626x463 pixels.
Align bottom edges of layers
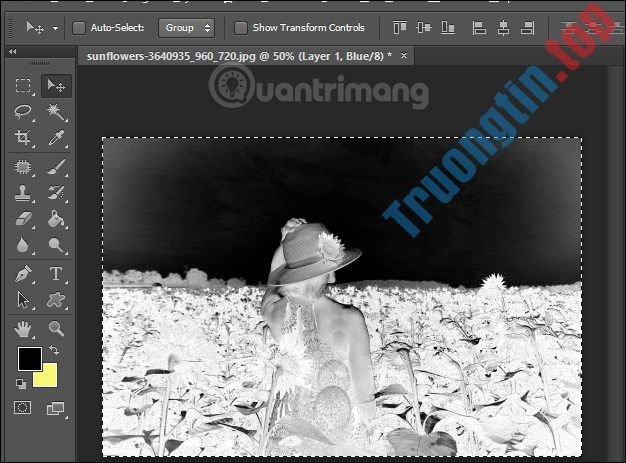448,28
